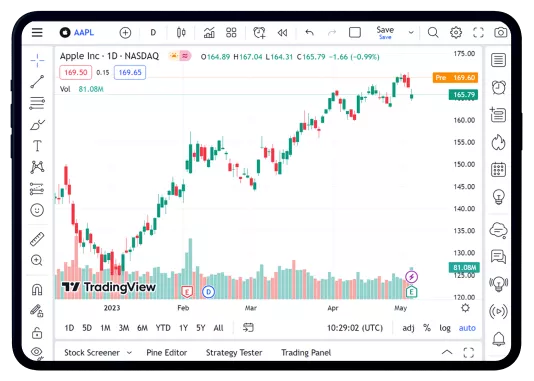
Task: Expand the Save layout dropdown arrow
Action: 411,33
